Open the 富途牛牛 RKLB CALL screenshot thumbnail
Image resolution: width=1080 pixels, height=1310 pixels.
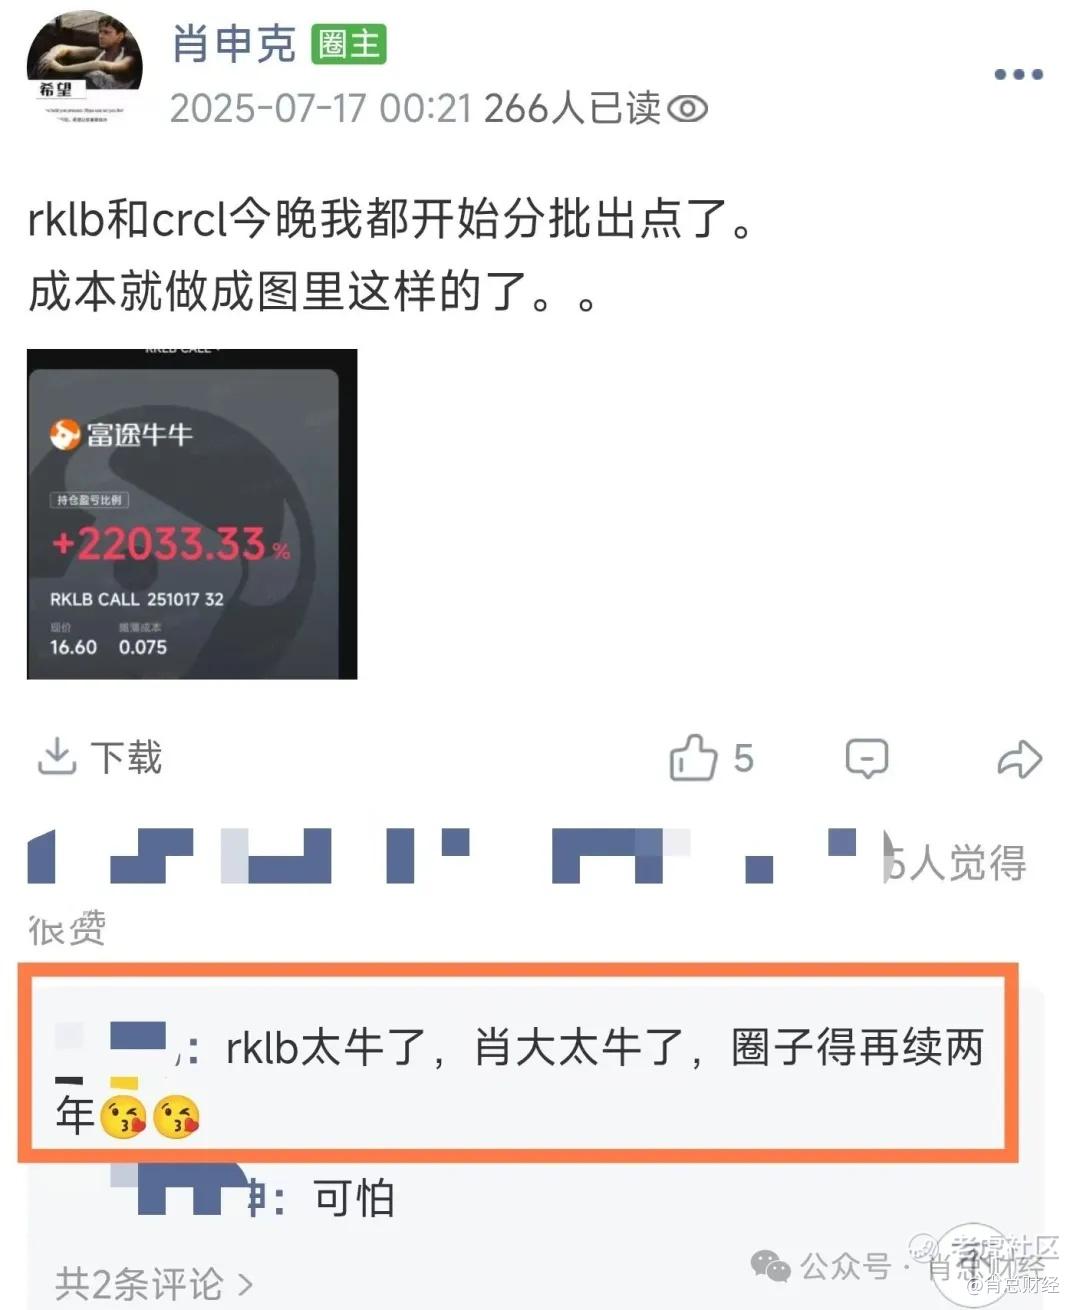click(192, 514)
